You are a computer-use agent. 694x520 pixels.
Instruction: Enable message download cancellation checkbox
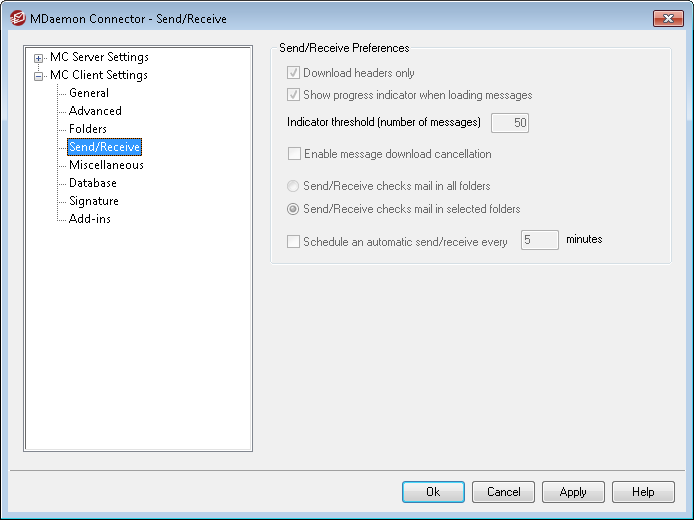(x=294, y=155)
